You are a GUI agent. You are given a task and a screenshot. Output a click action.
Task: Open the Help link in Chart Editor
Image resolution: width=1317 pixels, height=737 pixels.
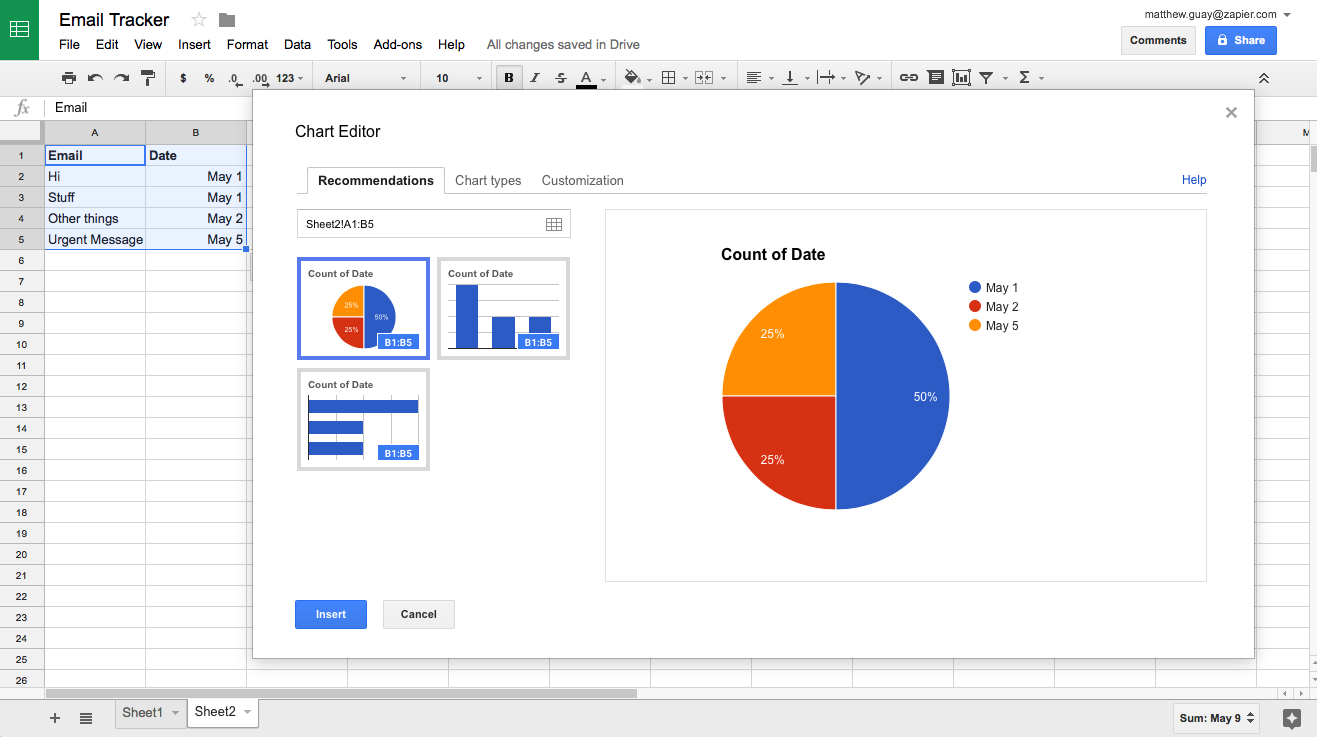1194,180
